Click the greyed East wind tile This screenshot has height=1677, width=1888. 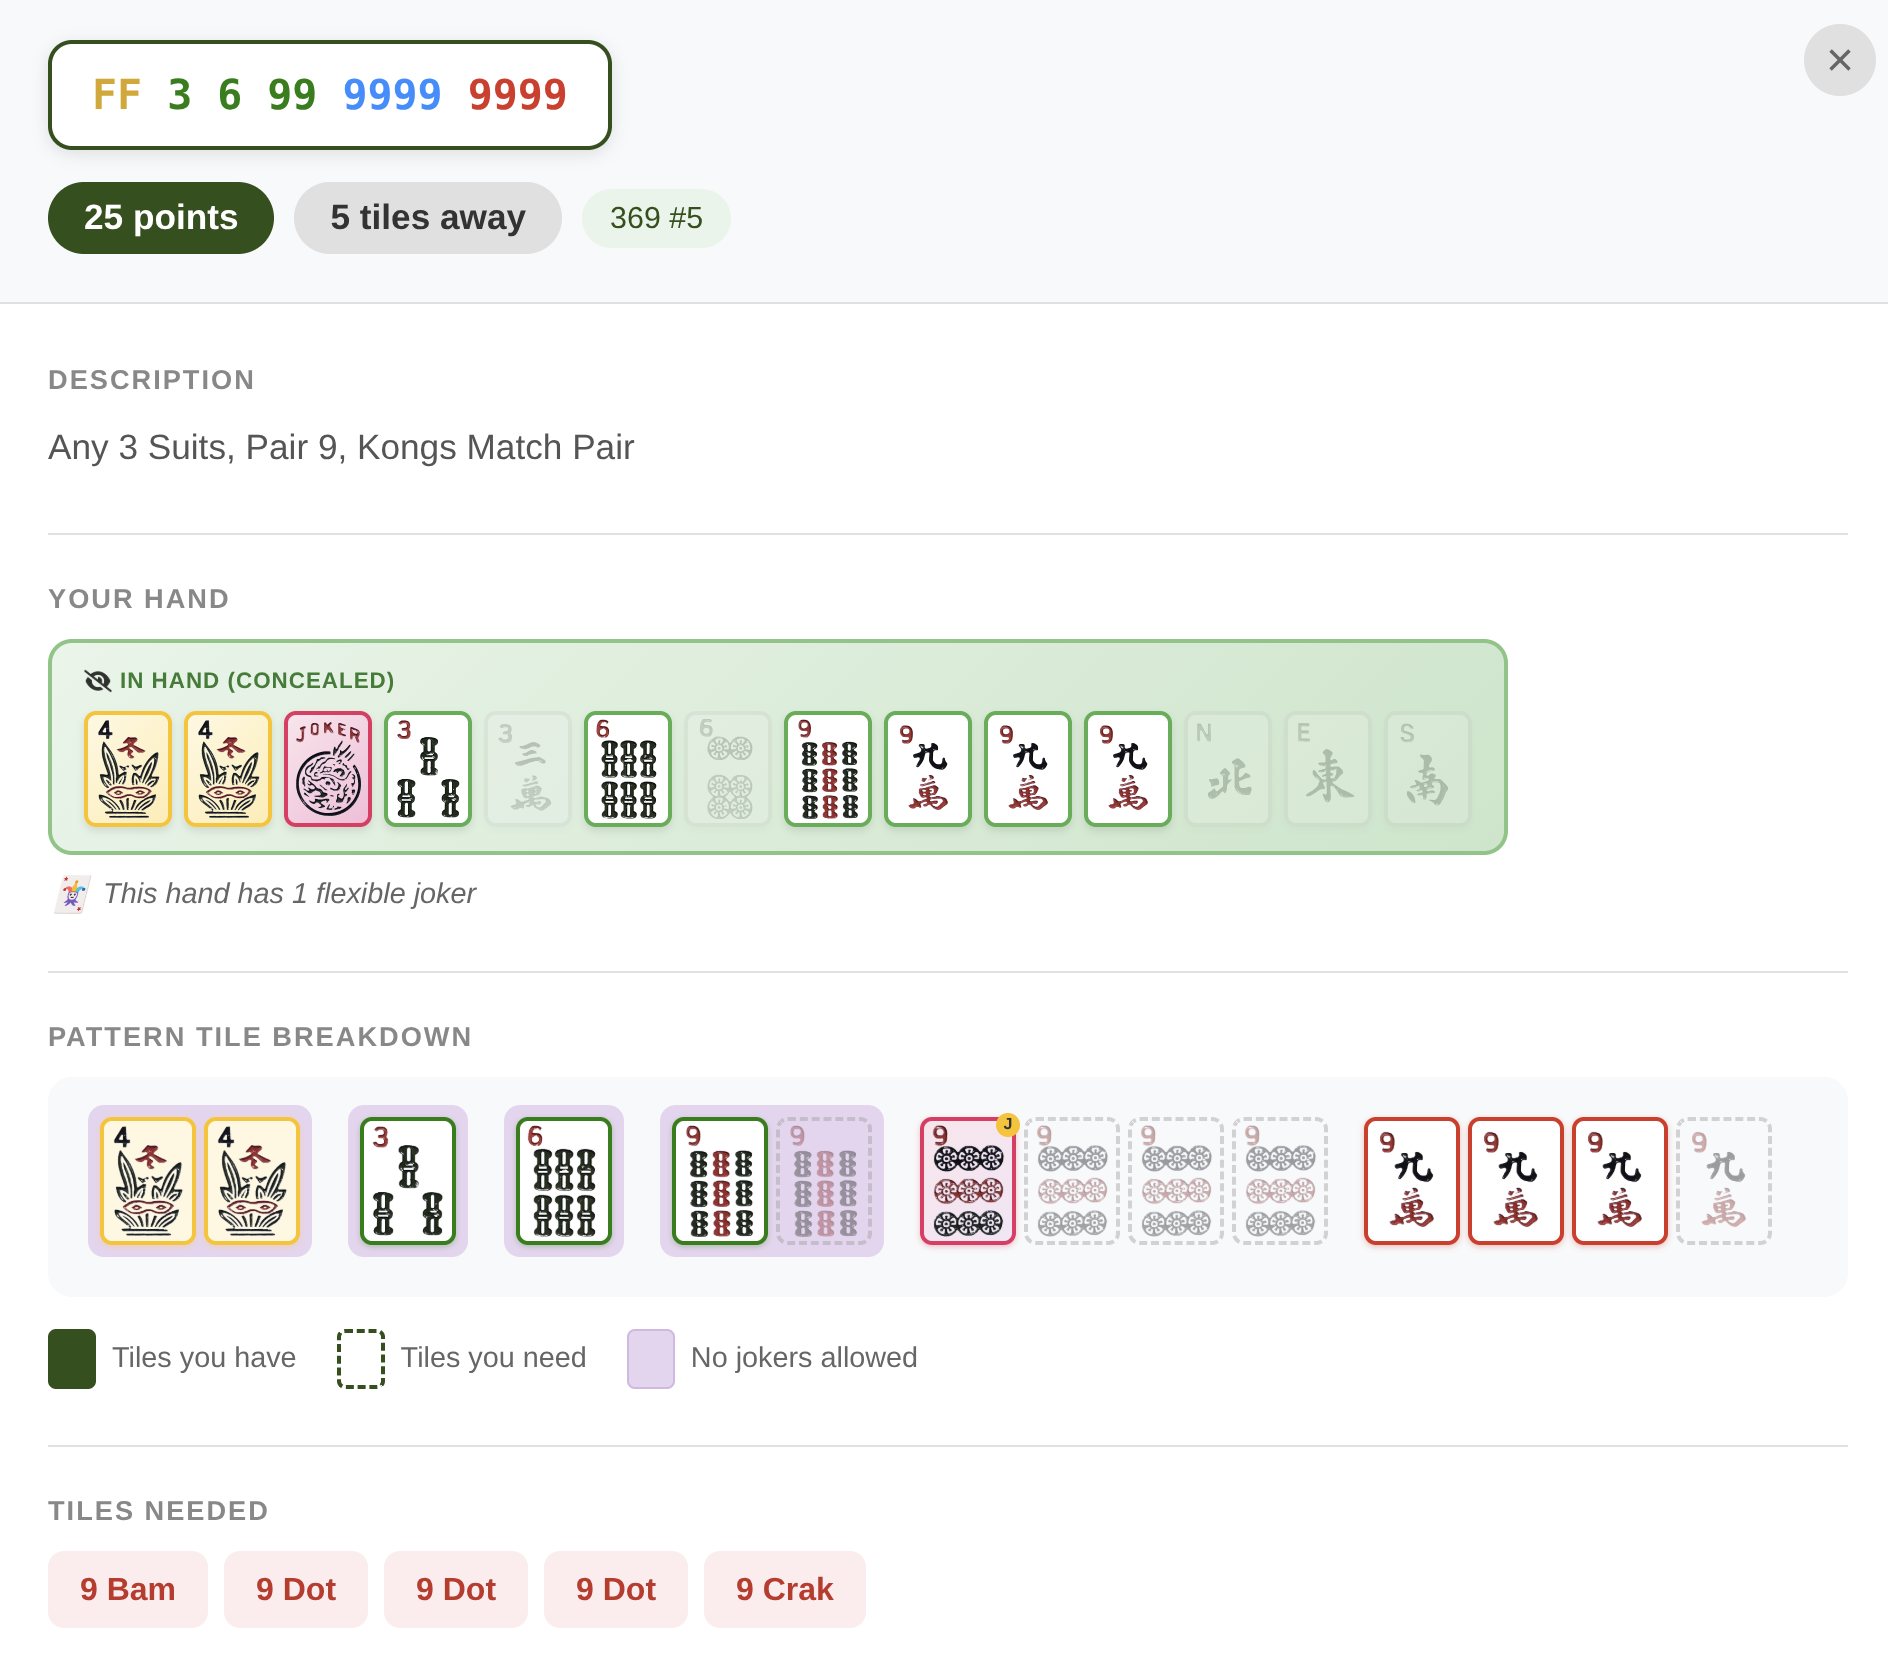coord(1327,768)
